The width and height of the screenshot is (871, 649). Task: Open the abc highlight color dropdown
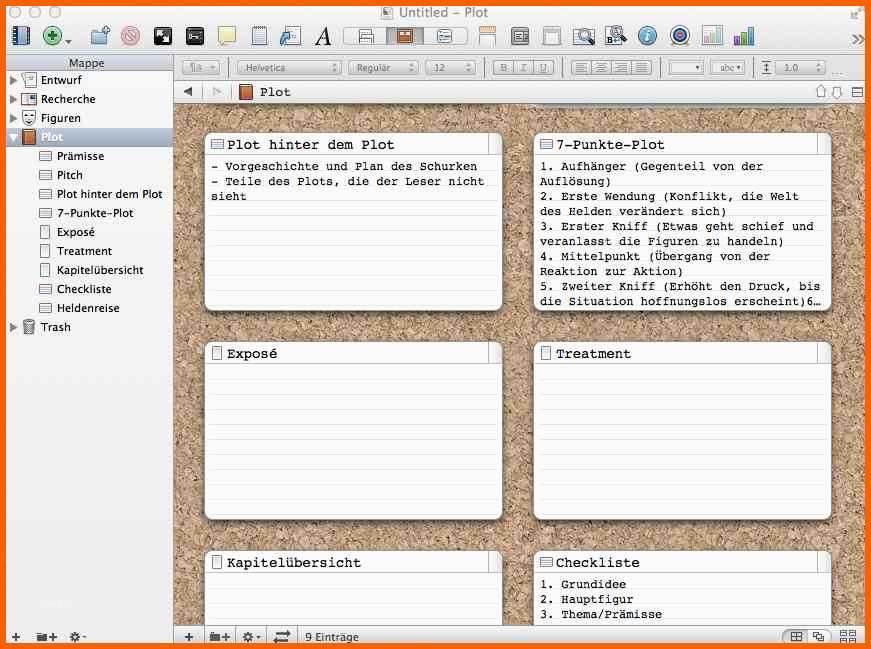[x=728, y=68]
